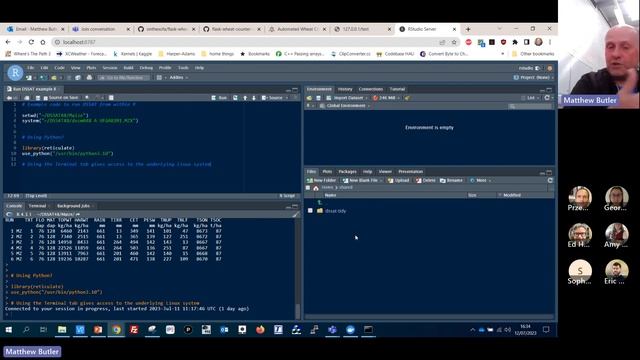
Task: Open the File menu in RStudio
Action: (31, 68)
